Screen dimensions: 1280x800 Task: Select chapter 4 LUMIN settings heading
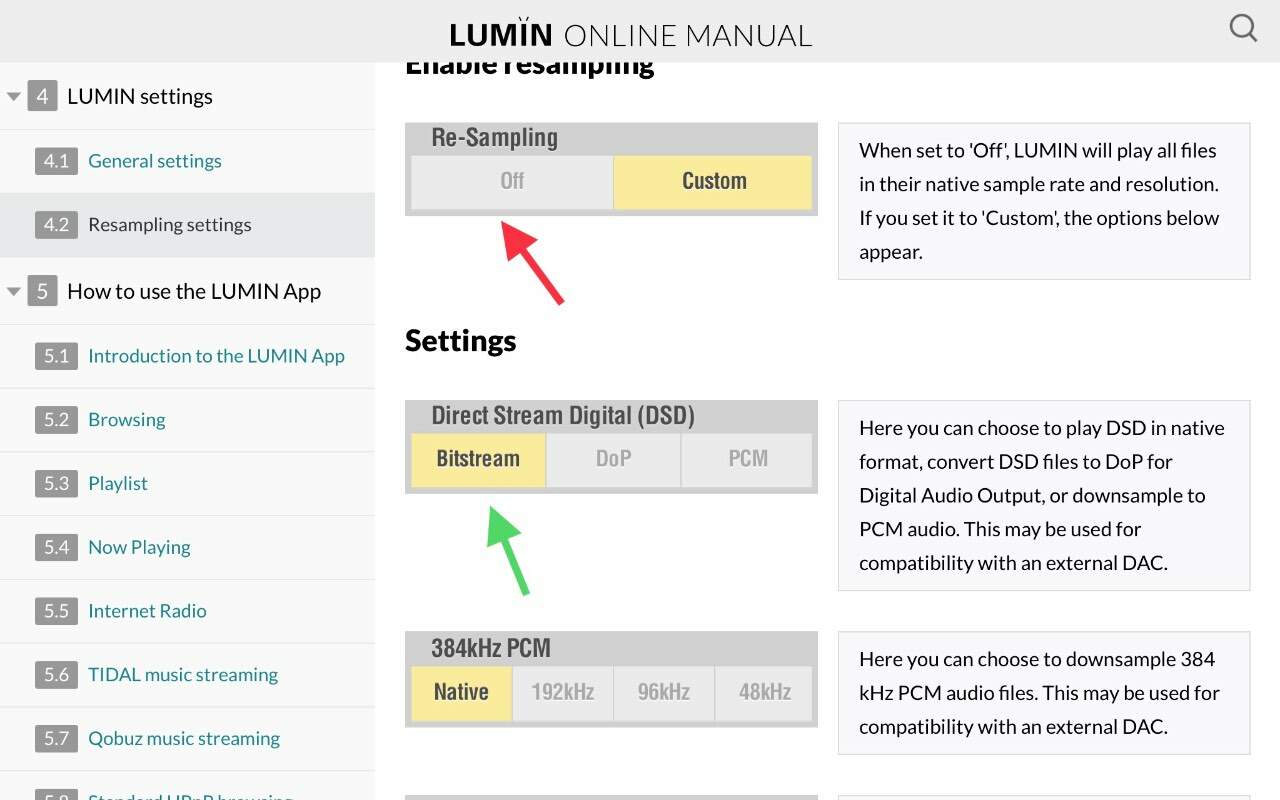[x=140, y=97]
